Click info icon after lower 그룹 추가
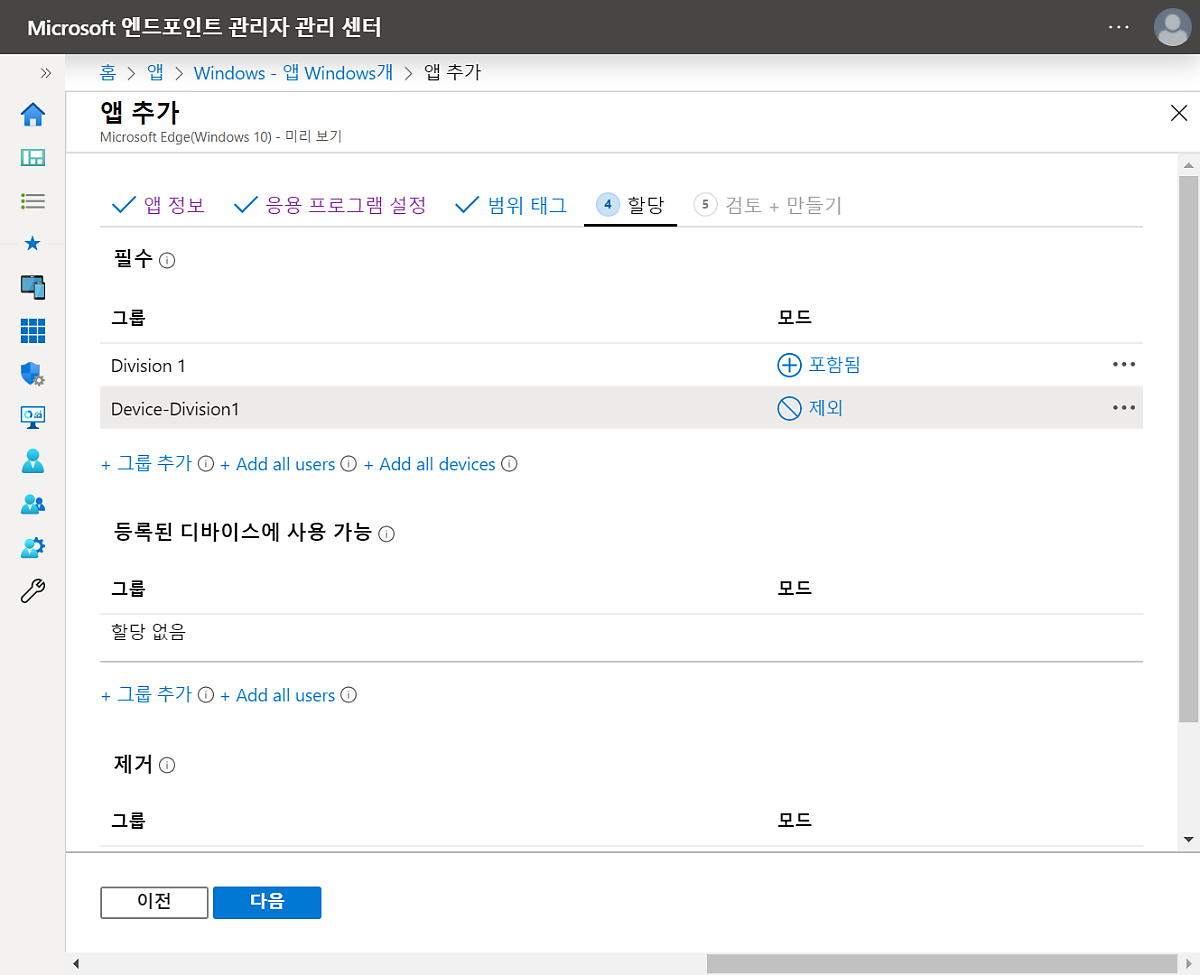 click(x=206, y=695)
